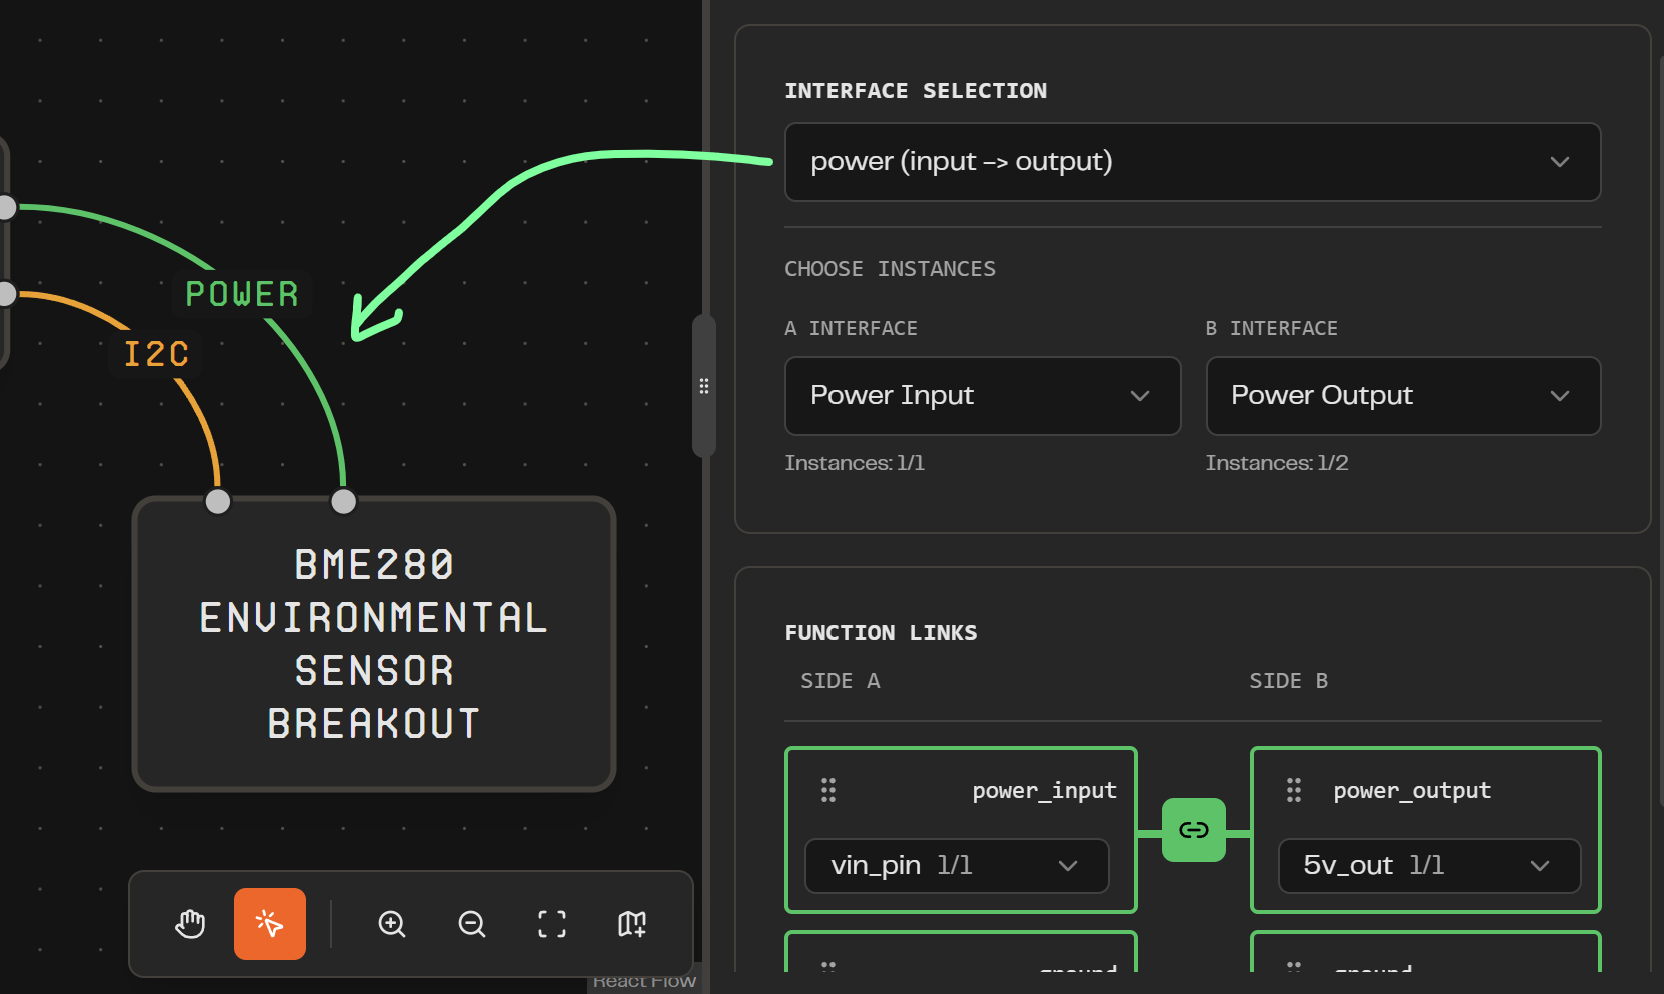
Task: Click the fit view frame icon
Action: [552, 924]
